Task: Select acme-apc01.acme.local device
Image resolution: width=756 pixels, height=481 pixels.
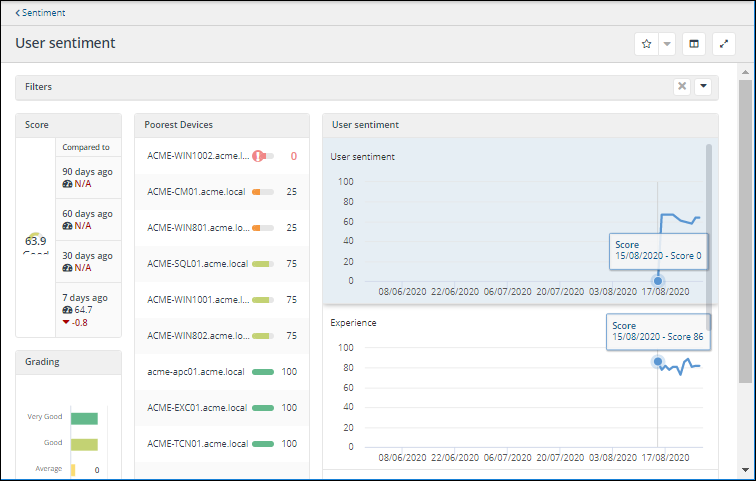Action: click(196, 372)
